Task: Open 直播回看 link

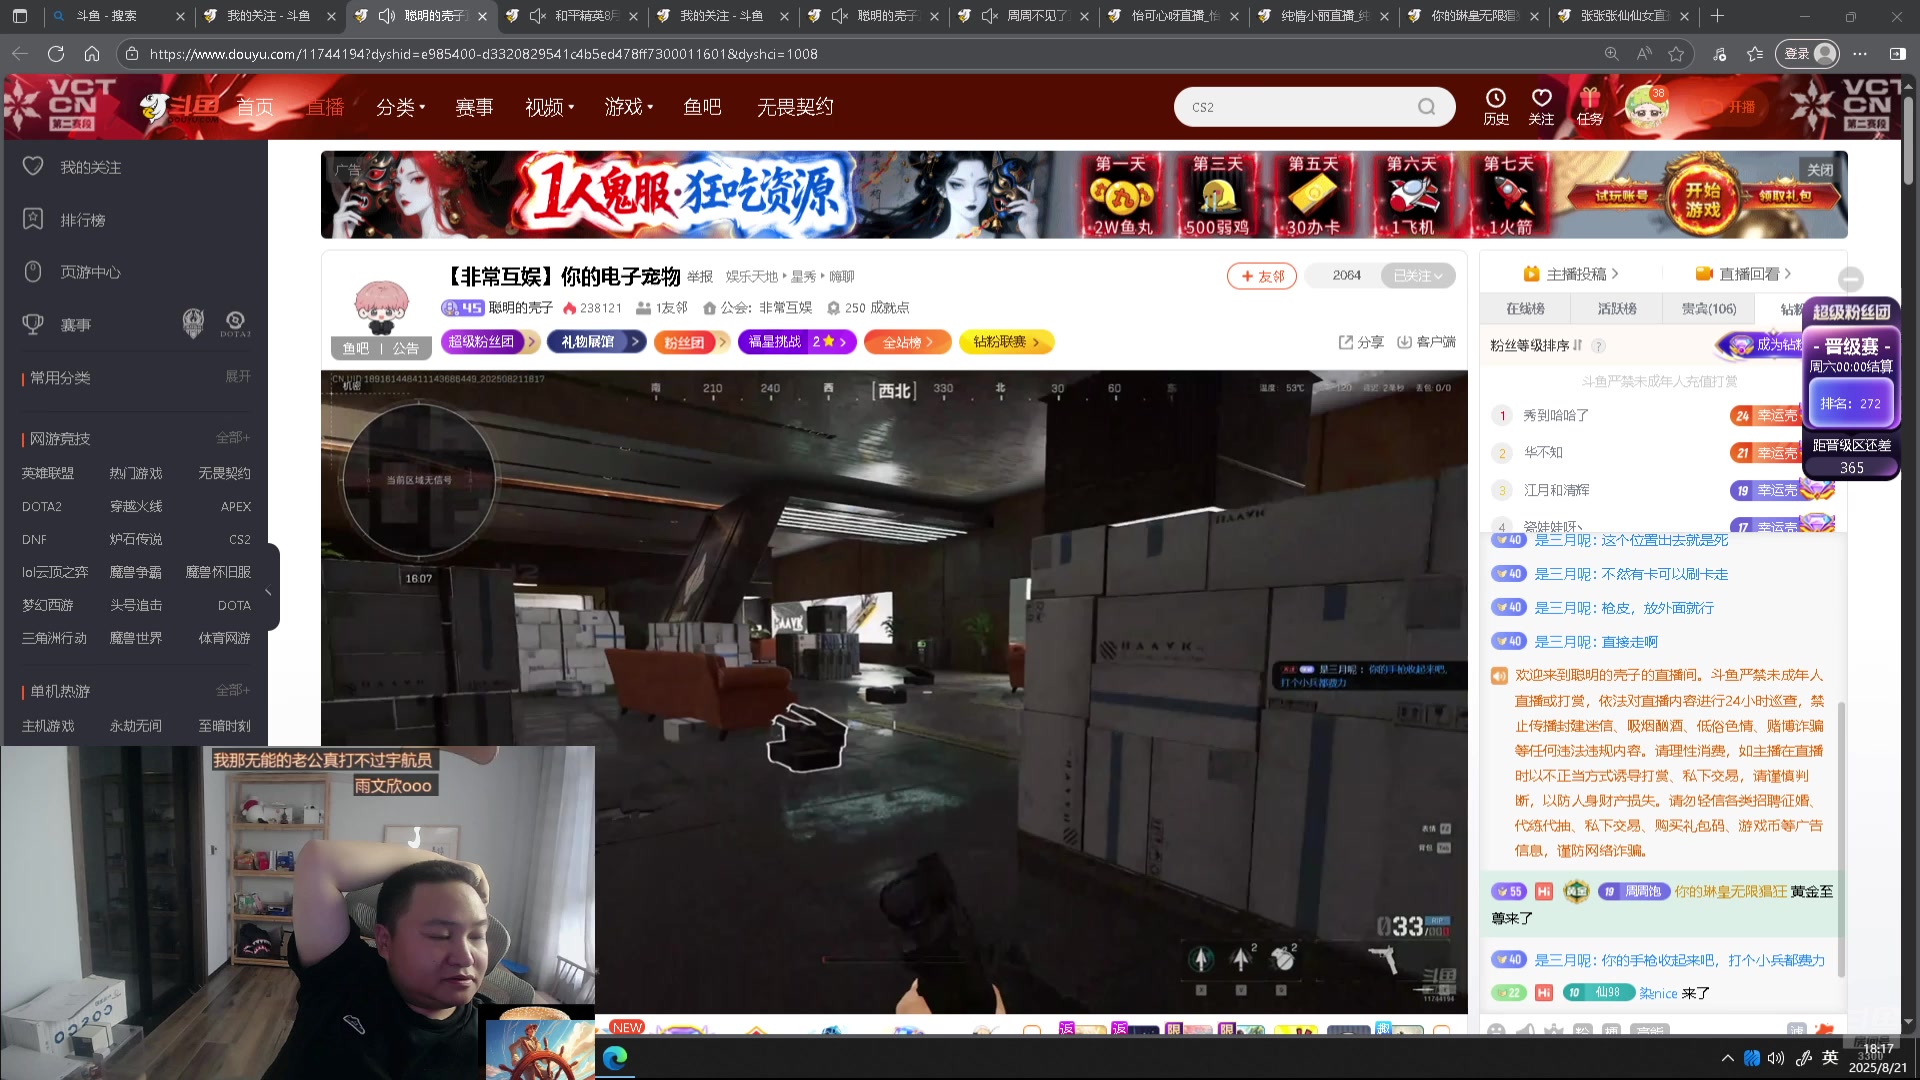Action: [x=1743, y=274]
